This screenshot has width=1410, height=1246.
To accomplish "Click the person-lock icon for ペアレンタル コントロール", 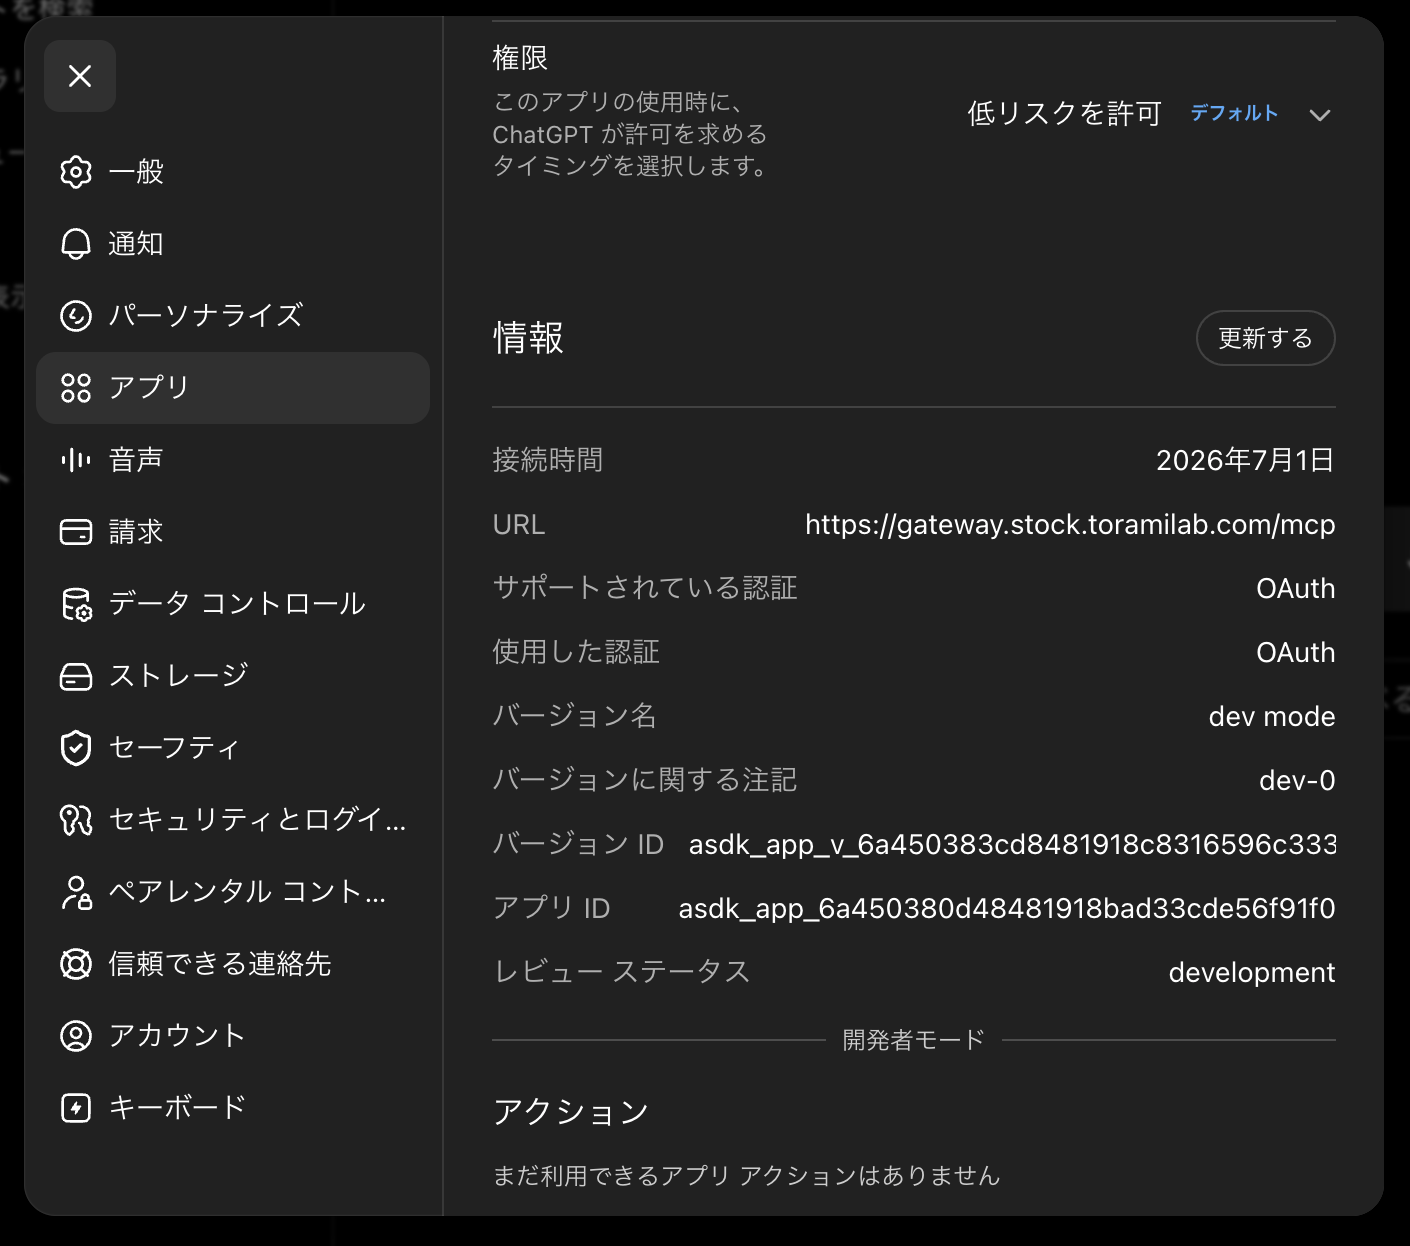I will (76, 892).
